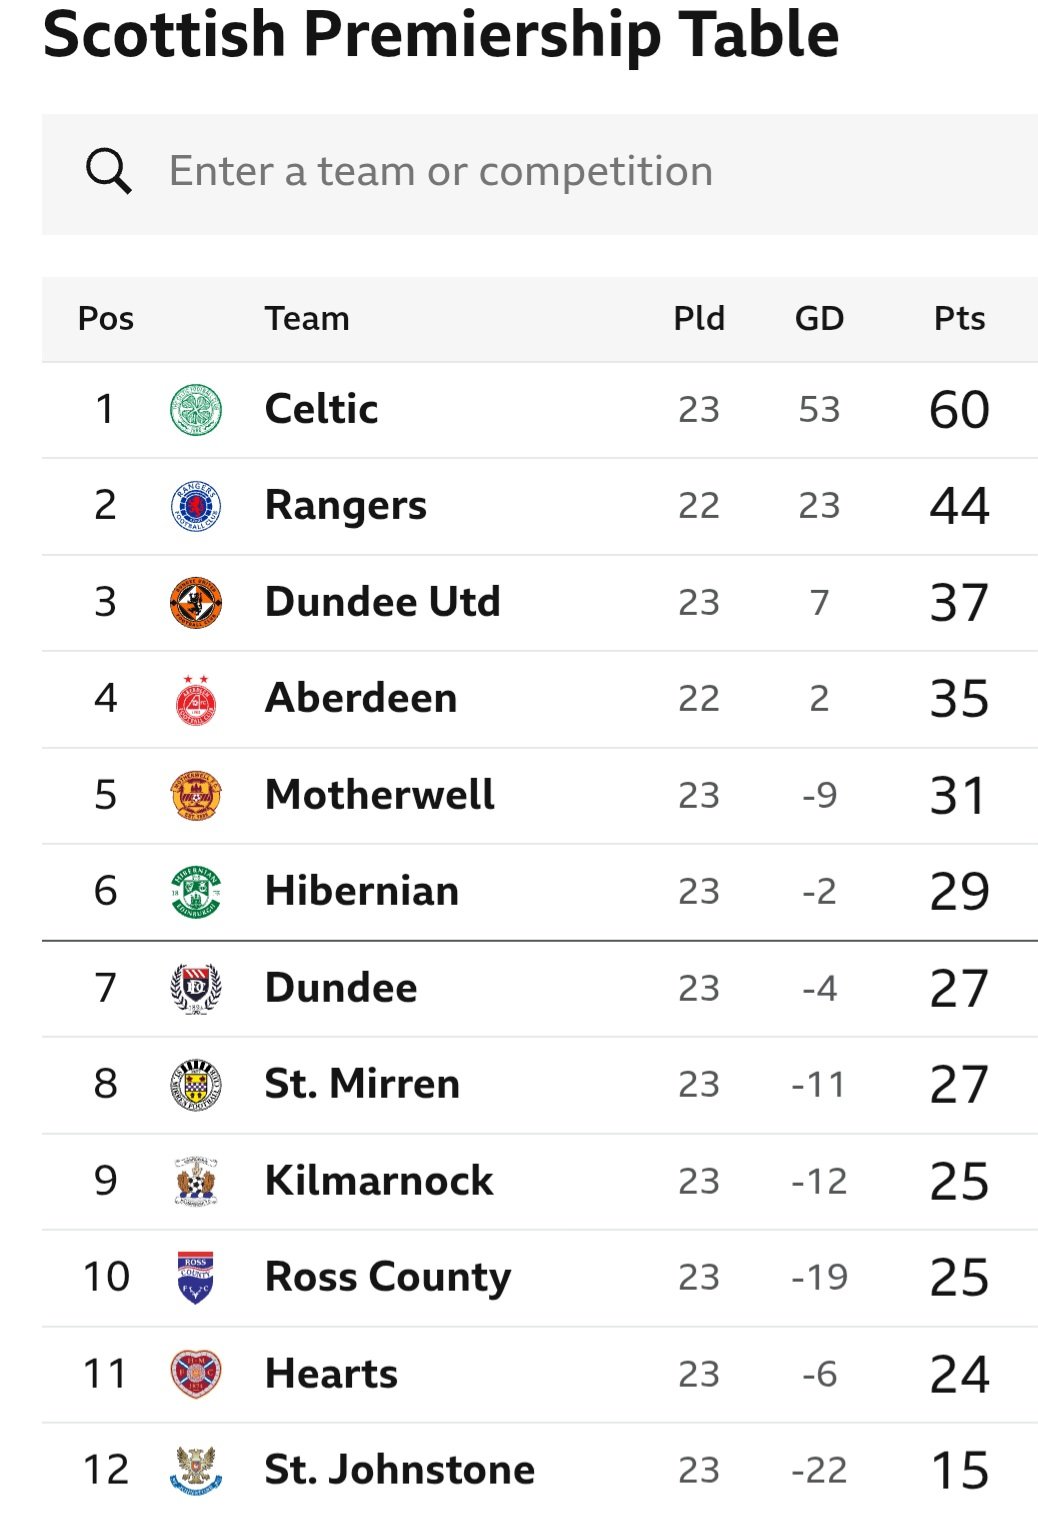Click the search magnifier icon
This screenshot has width=1038, height=1524.
tap(108, 171)
